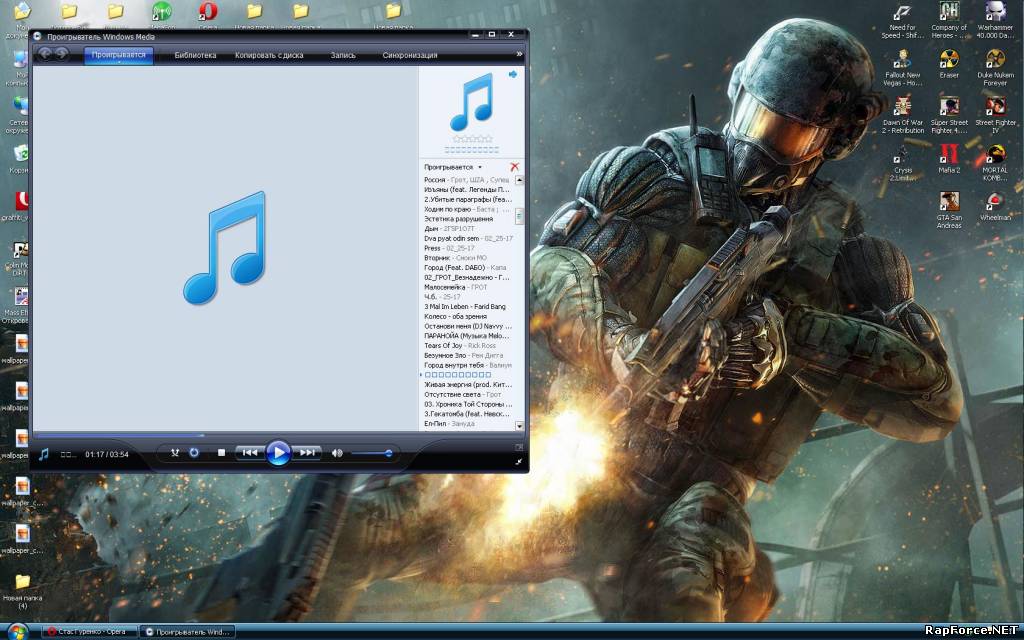Switch to the Библиотека tab
This screenshot has height=640, width=1024.
pos(195,56)
